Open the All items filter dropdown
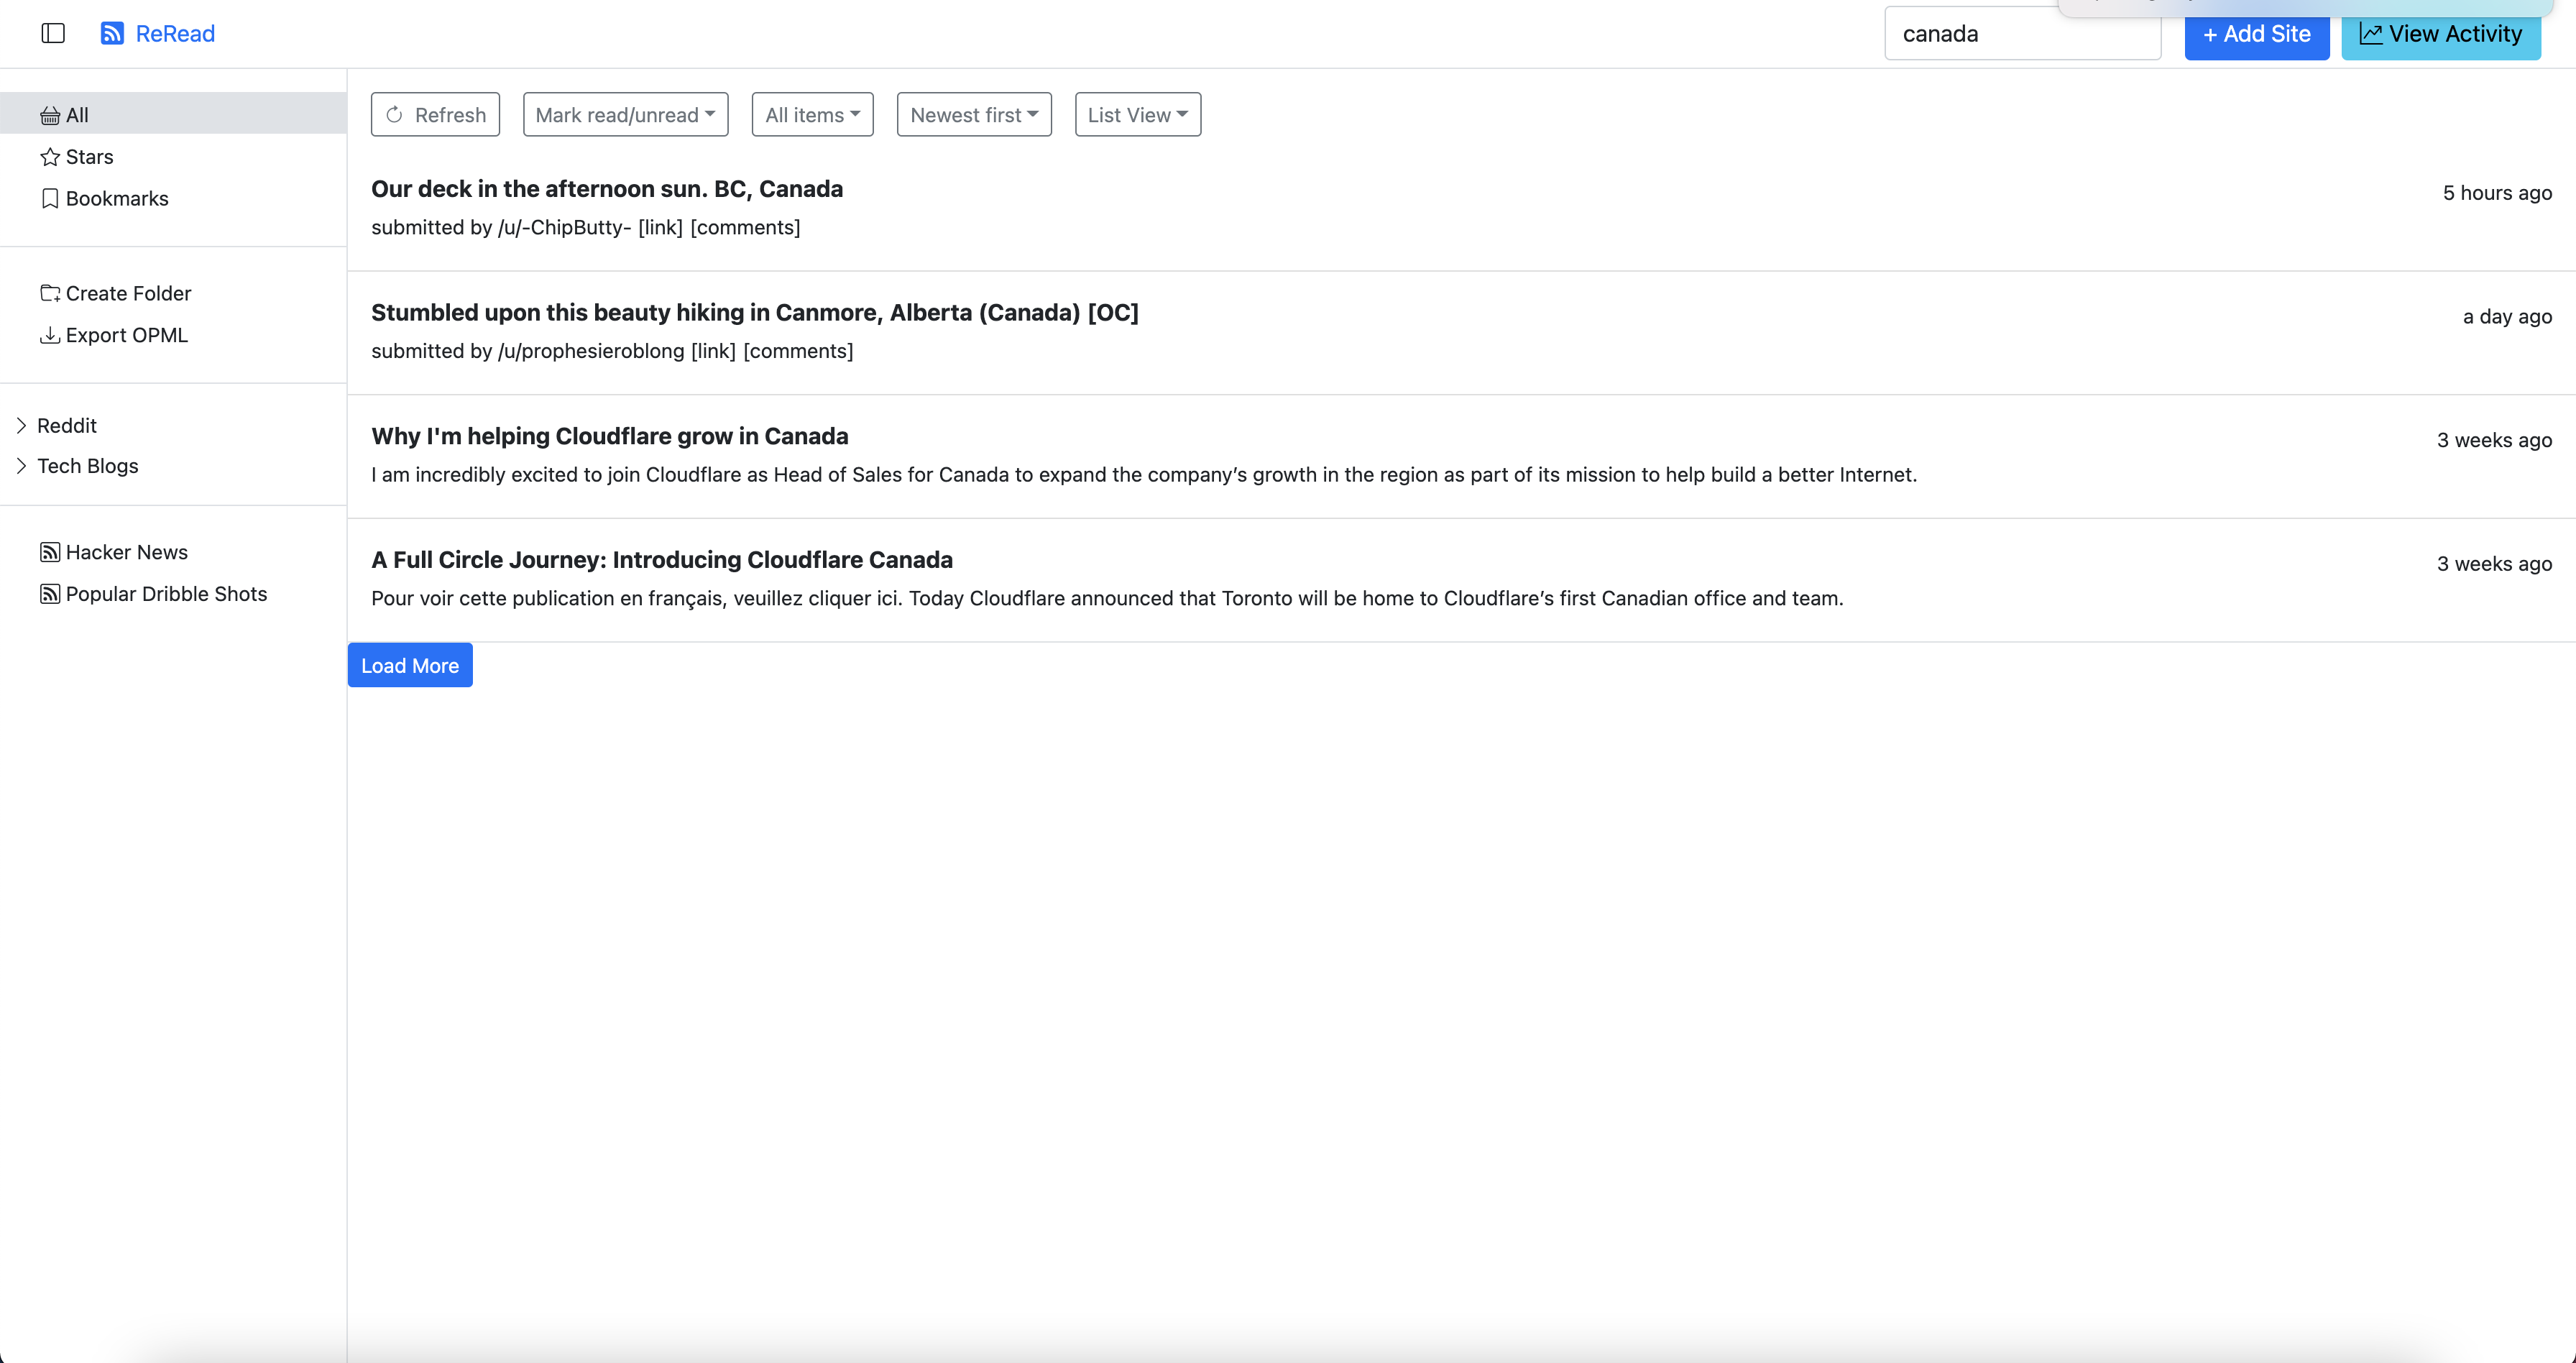Viewport: 2576px width, 1363px height. [812, 115]
